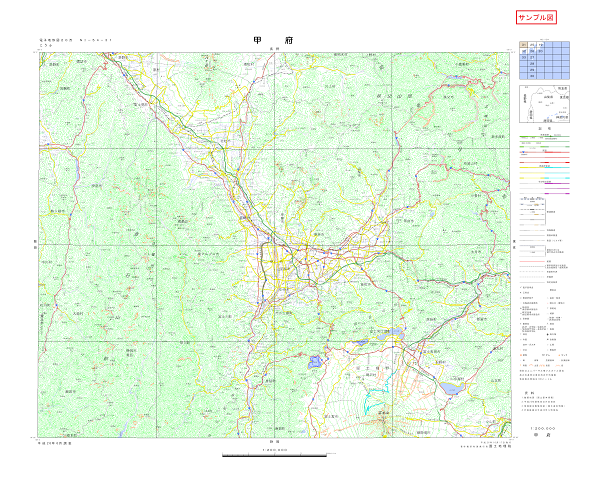Click the 1:200,000 scale text
Screen dimensions: 604x479
coord(542,428)
